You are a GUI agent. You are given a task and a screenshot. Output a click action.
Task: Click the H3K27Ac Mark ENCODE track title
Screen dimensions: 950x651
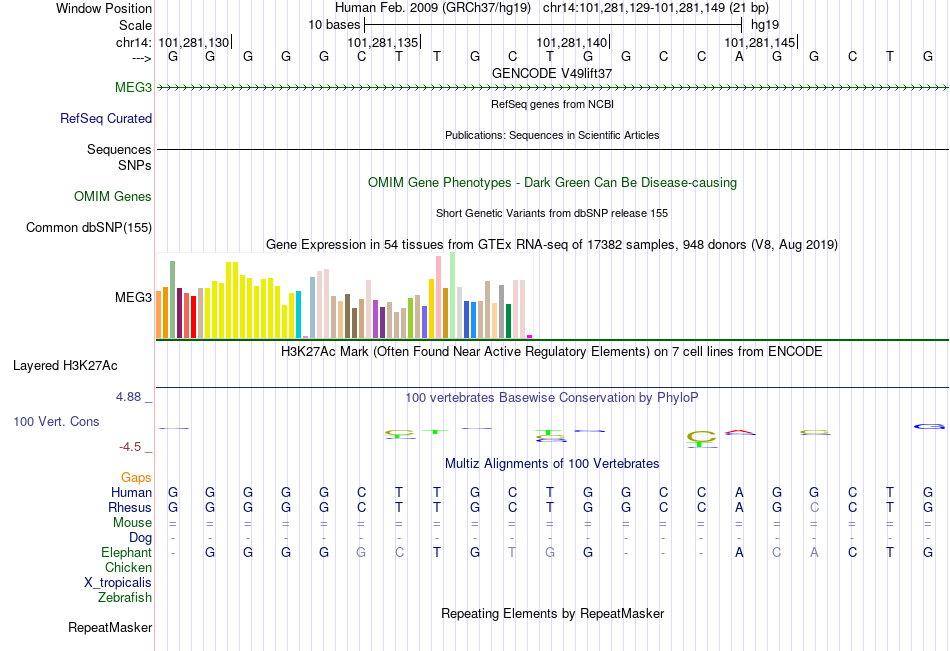coord(552,352)
